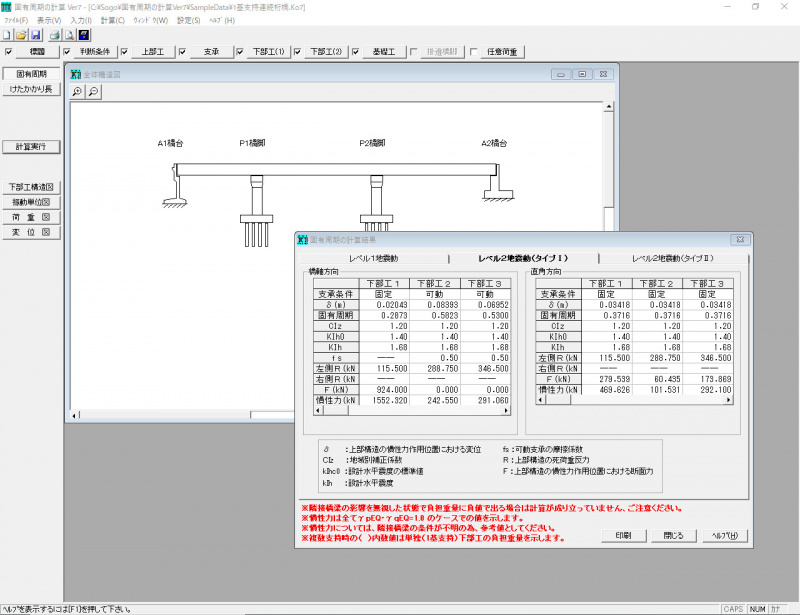The image size is (800, 615).
Task: Click the 閉じる button in results dialog
Action: (673, 535)
